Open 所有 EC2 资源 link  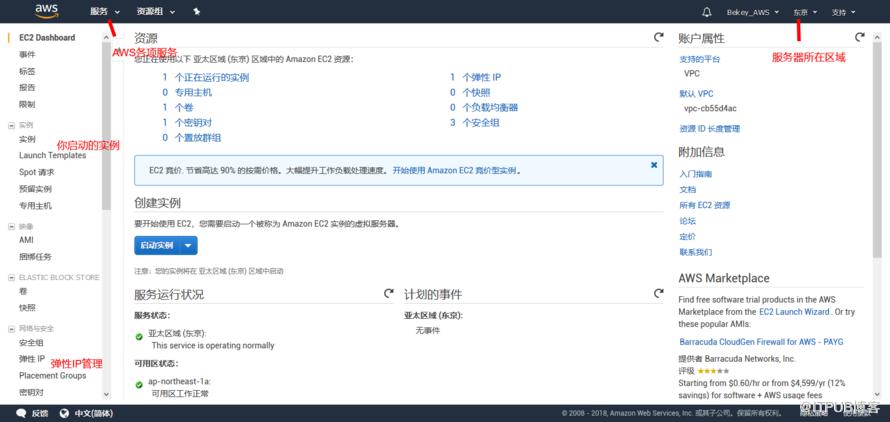click(704, 205)
